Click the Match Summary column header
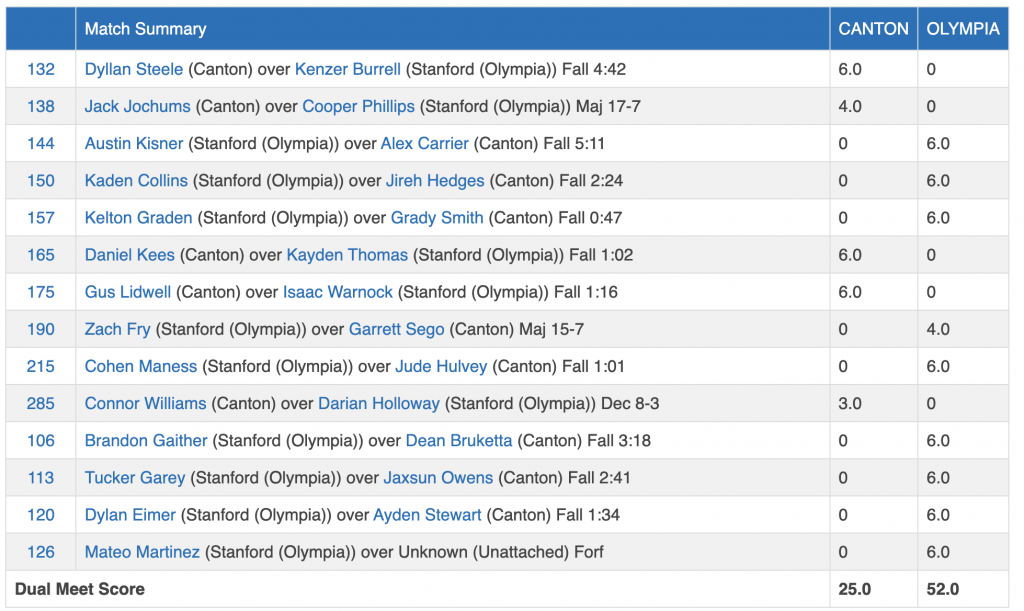This screenshot has width=1024, height=611. (x=145, y=29)
